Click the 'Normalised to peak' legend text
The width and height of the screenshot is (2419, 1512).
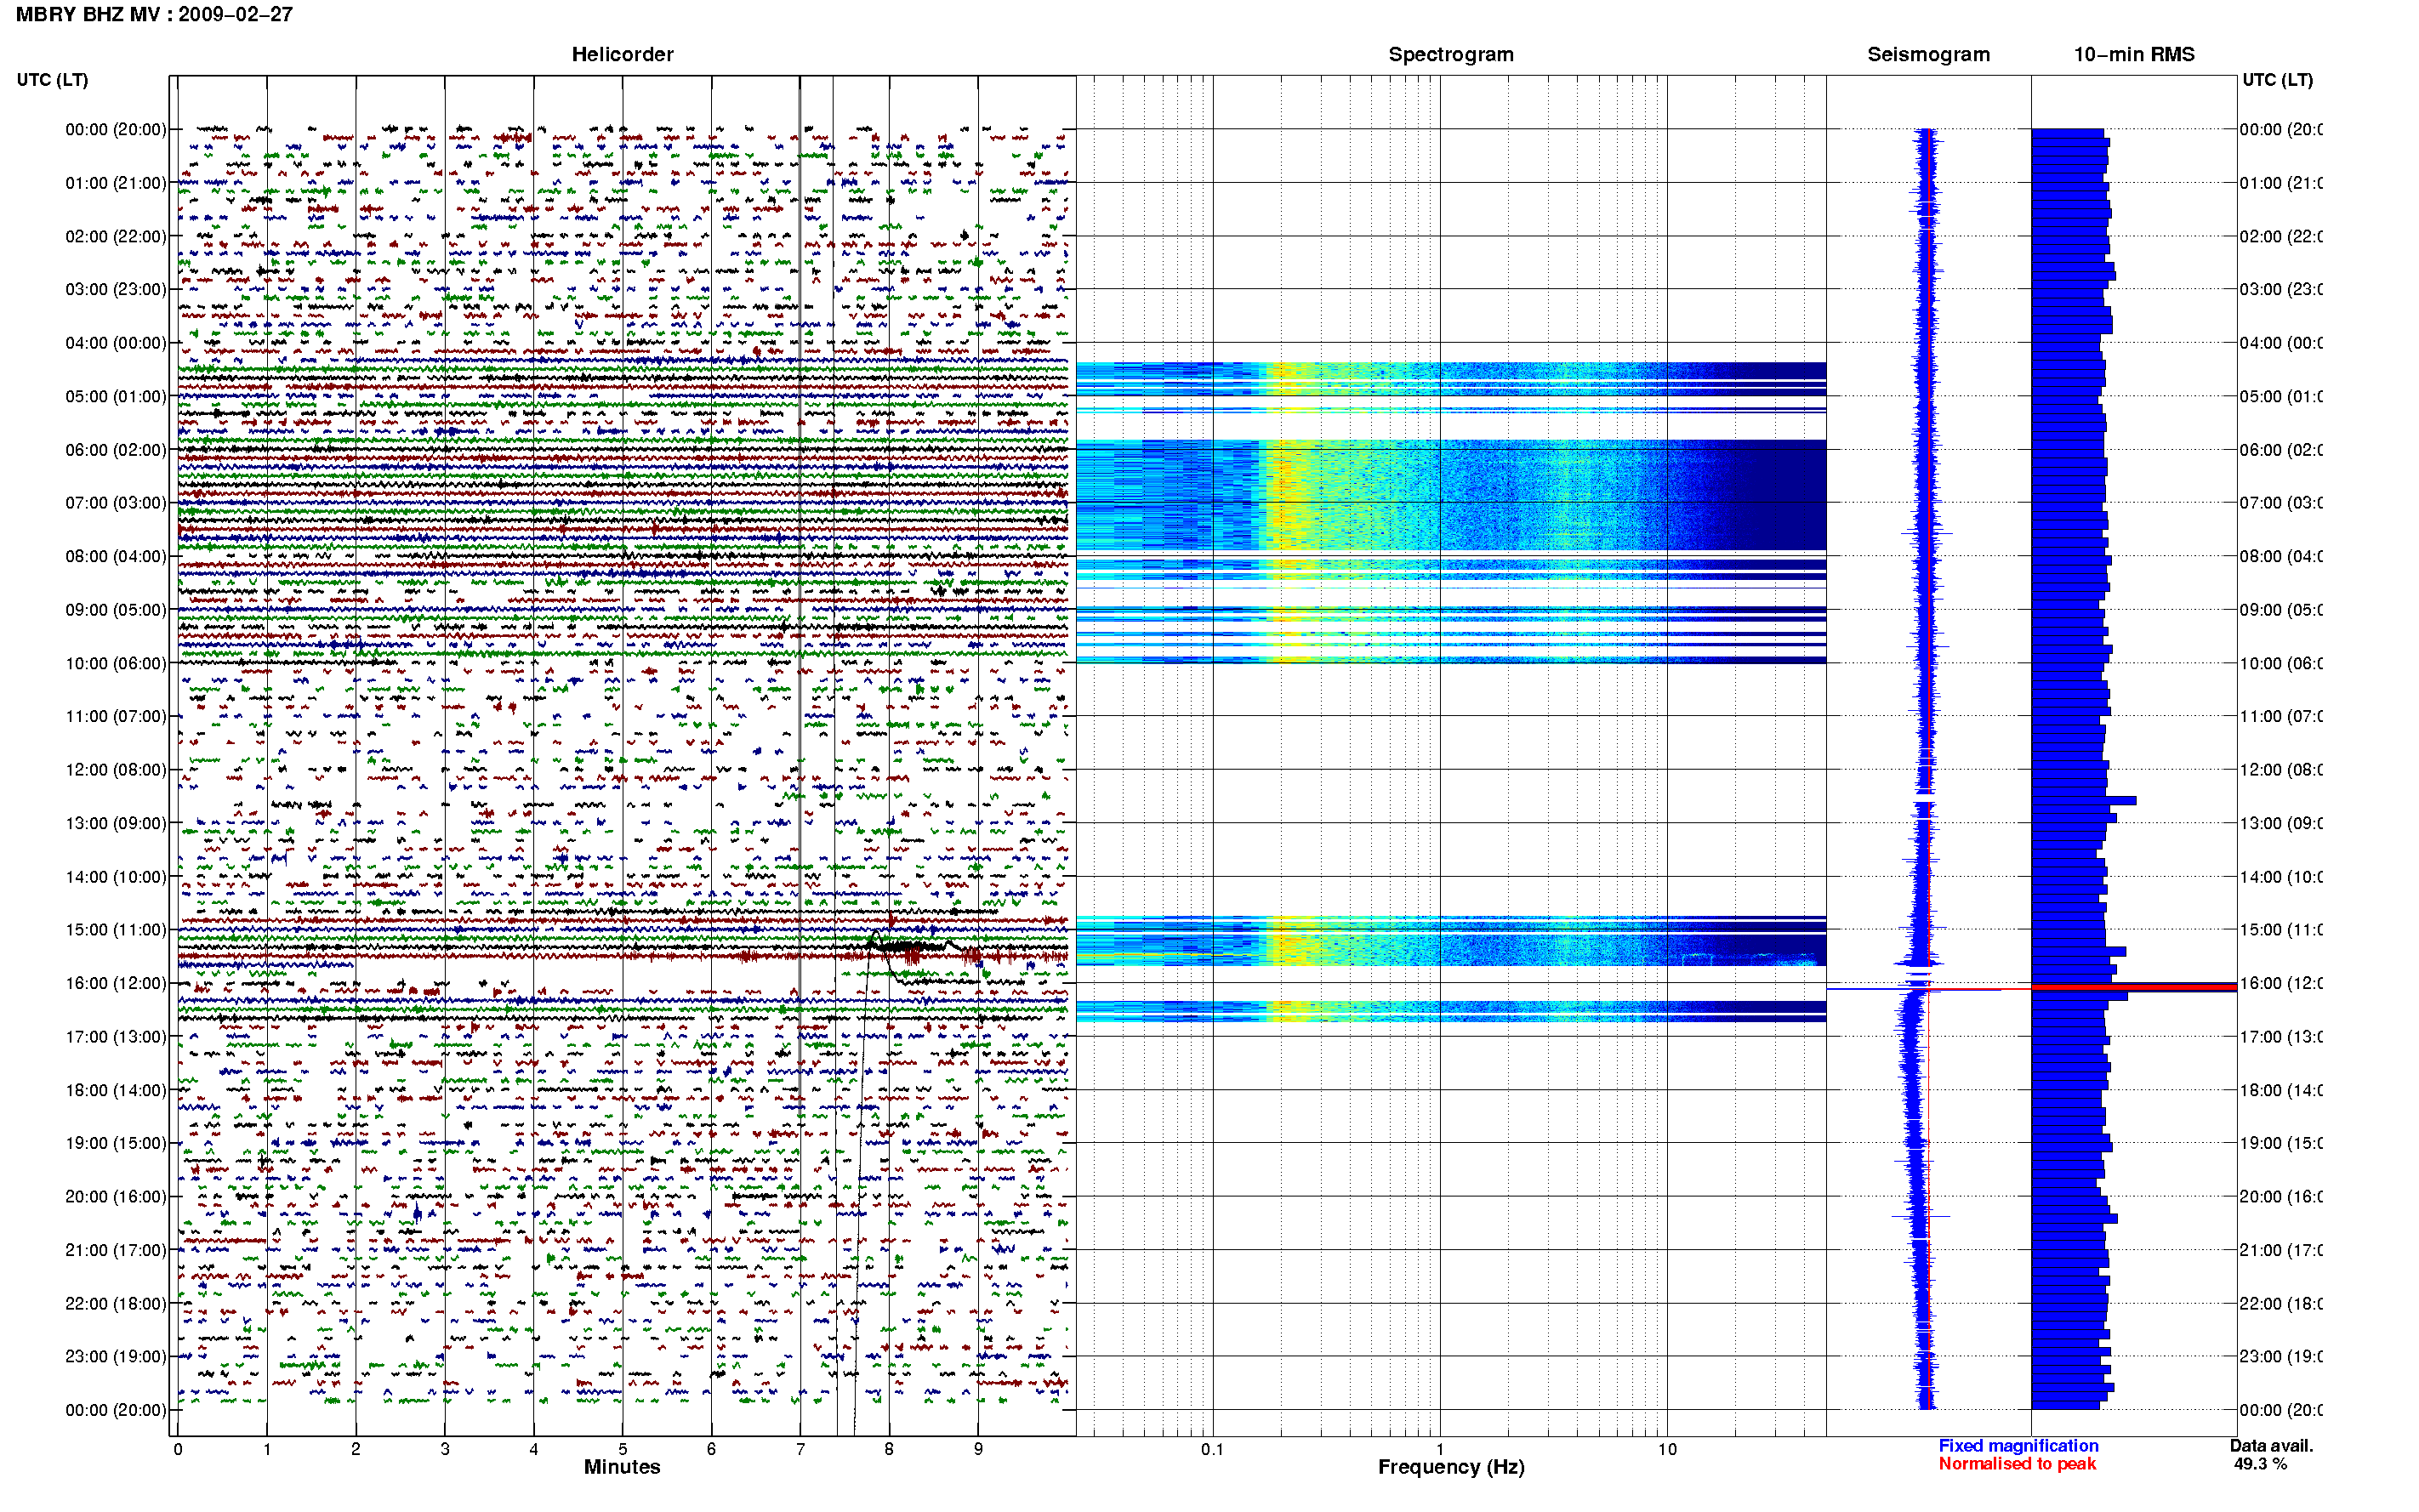(2017, 1464)
